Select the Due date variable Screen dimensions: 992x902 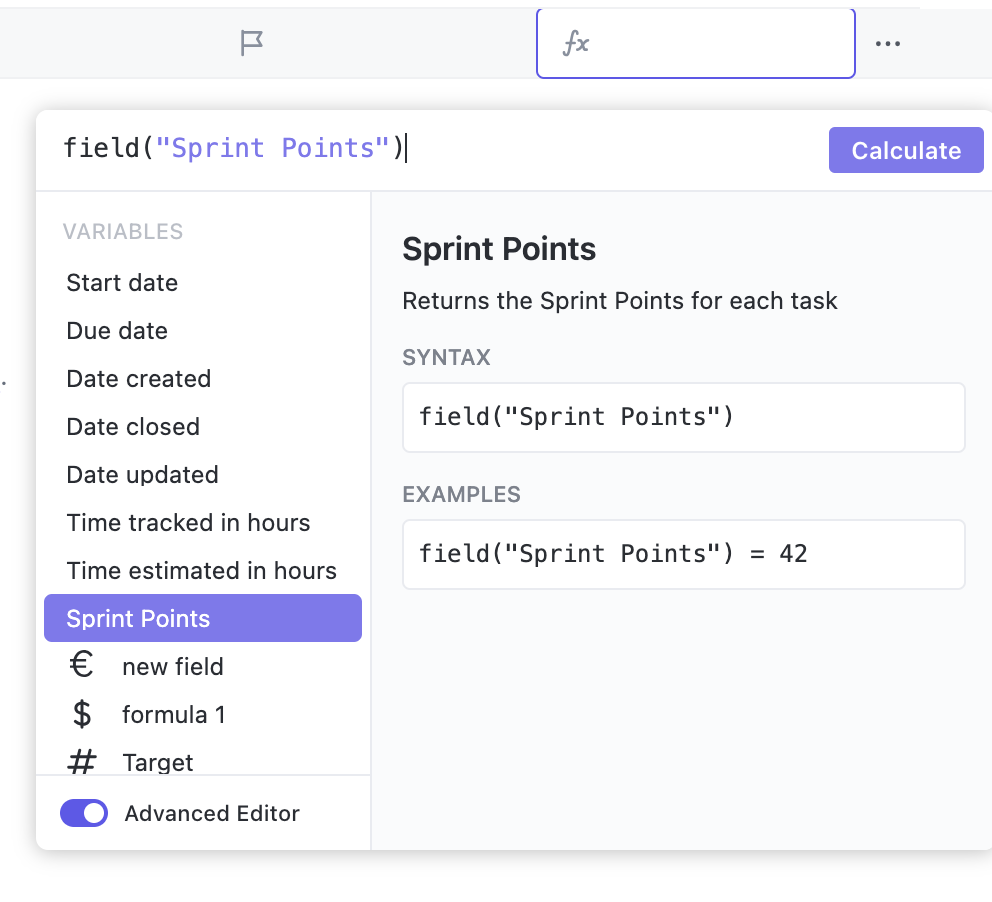coord(117,331)
